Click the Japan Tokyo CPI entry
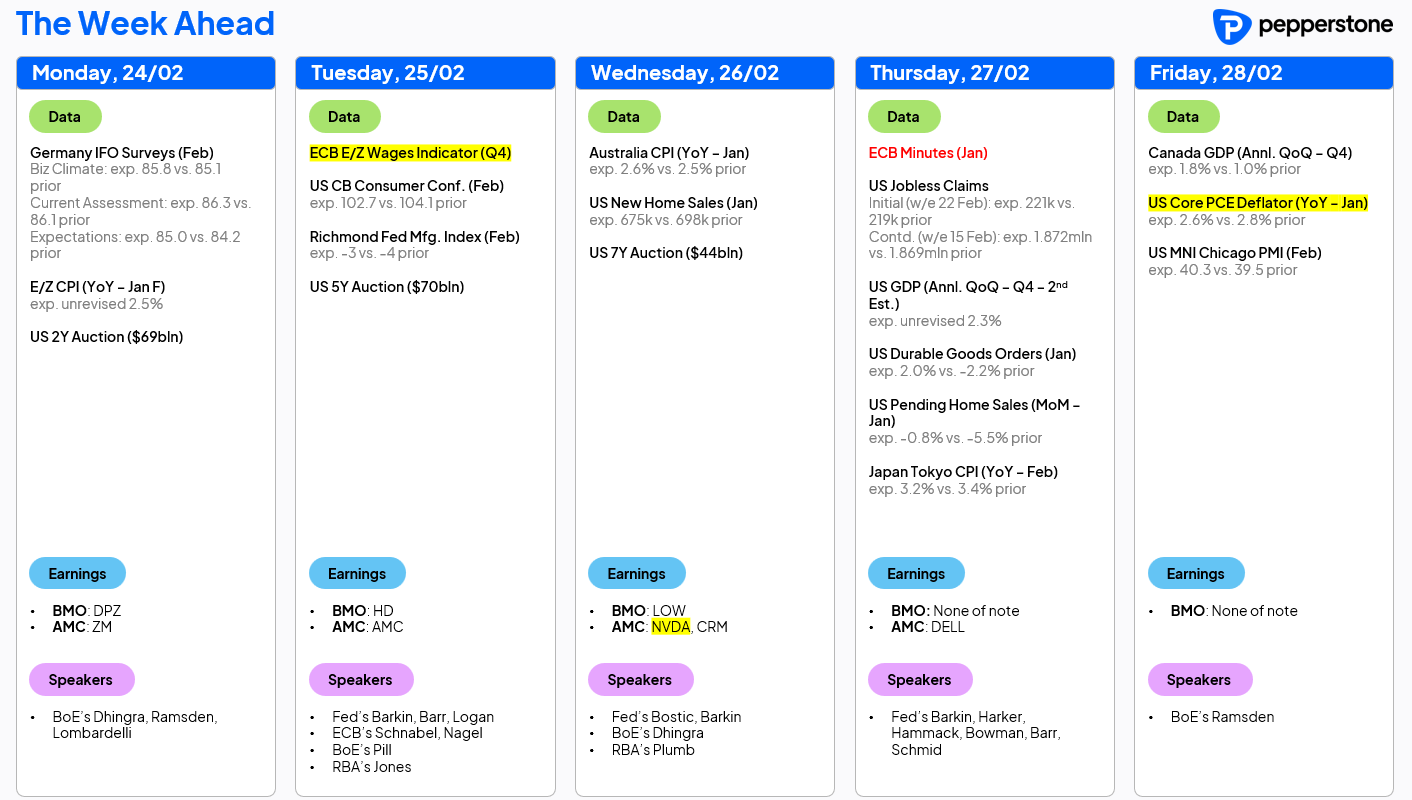The width and height of the screenshot is (1412, 800). 963,472
